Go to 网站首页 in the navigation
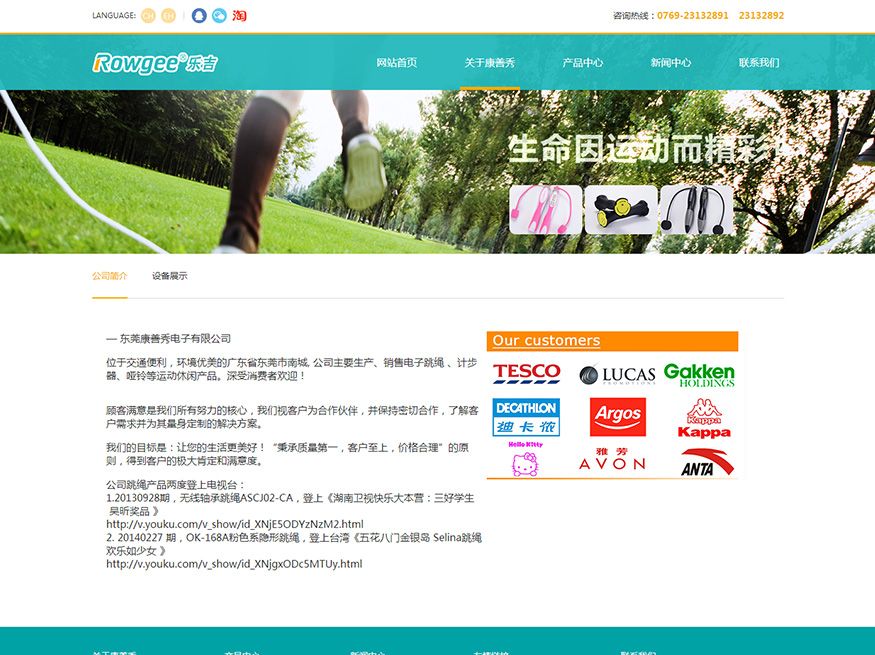This screenshot has width=875, height=655. tap(397, 62)
